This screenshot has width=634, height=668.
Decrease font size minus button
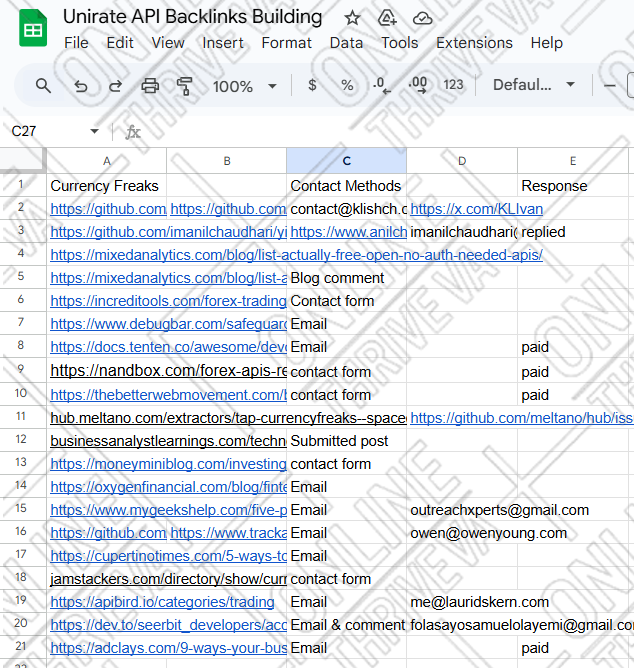pos(610,86)
